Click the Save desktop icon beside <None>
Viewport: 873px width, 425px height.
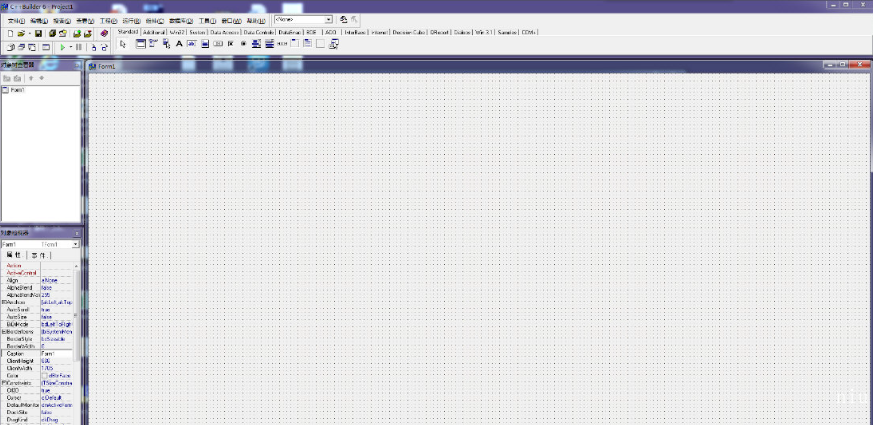(x=344, y=19)
